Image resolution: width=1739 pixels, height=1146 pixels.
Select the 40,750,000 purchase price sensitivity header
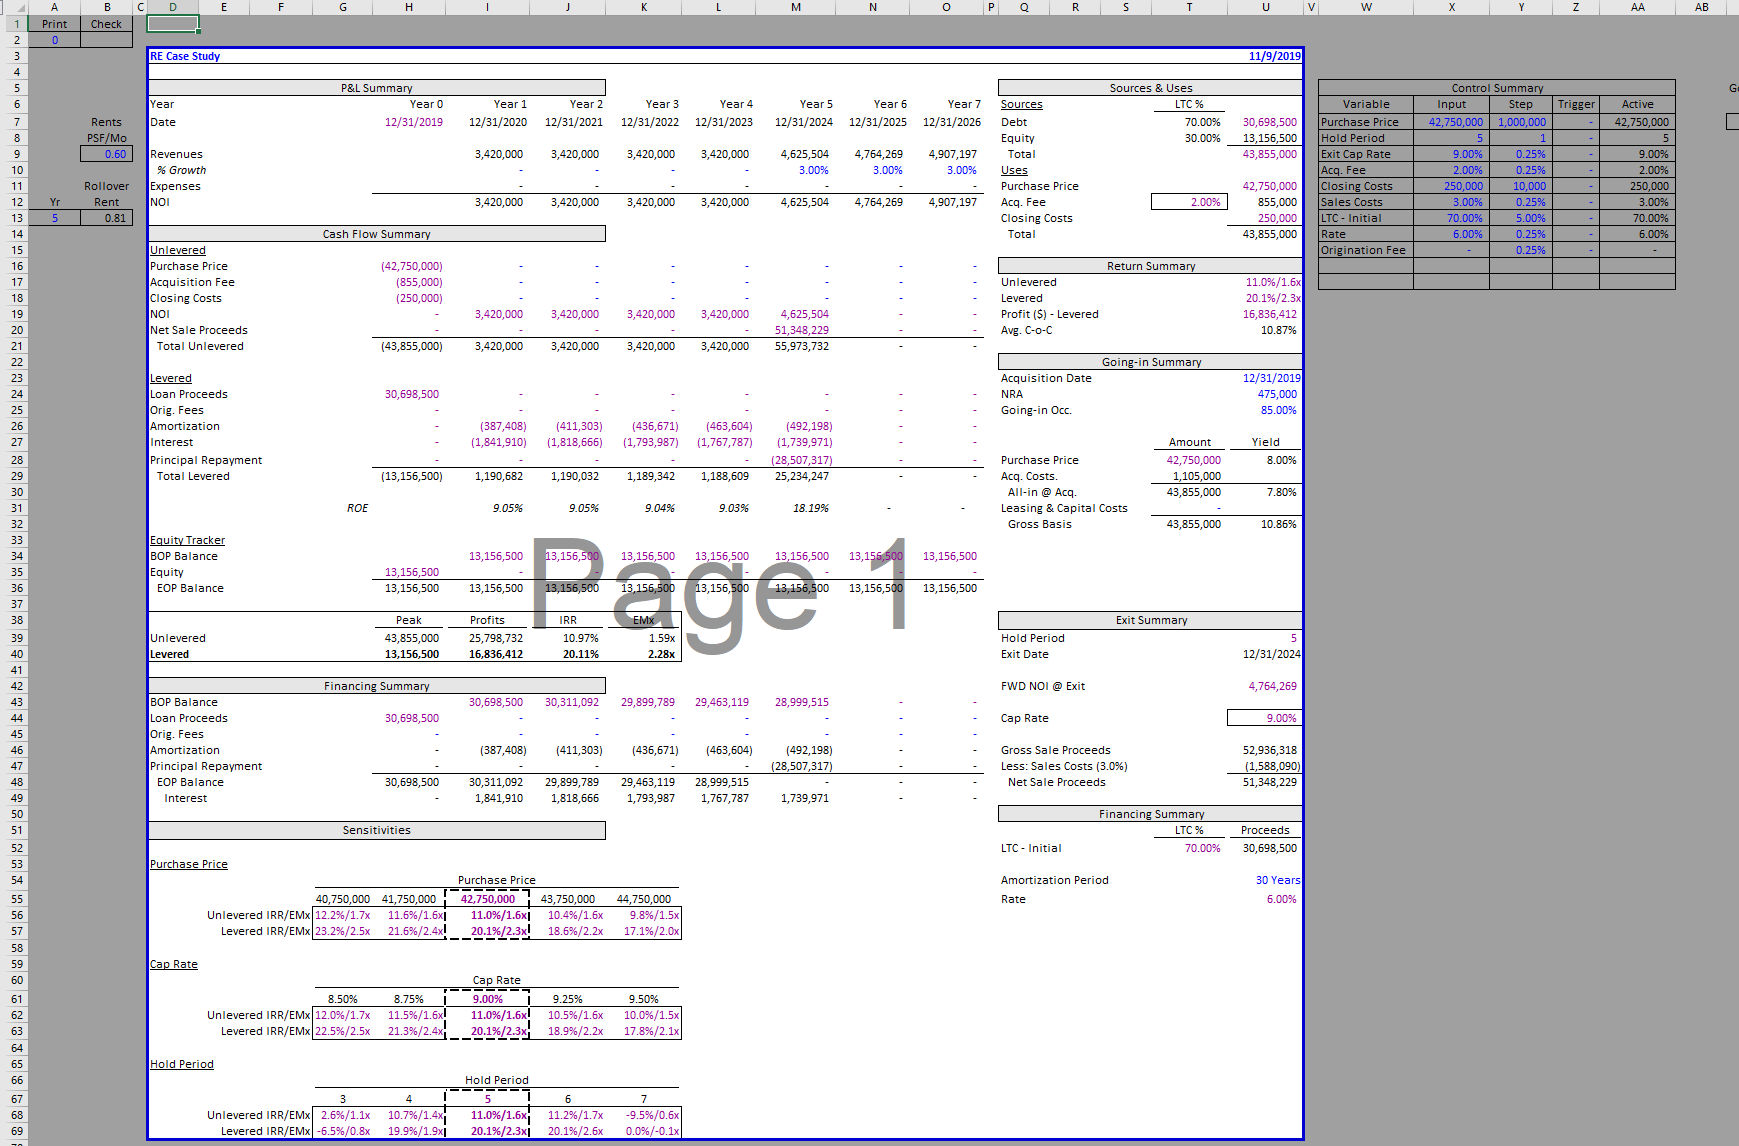click(x=343, y=899)
